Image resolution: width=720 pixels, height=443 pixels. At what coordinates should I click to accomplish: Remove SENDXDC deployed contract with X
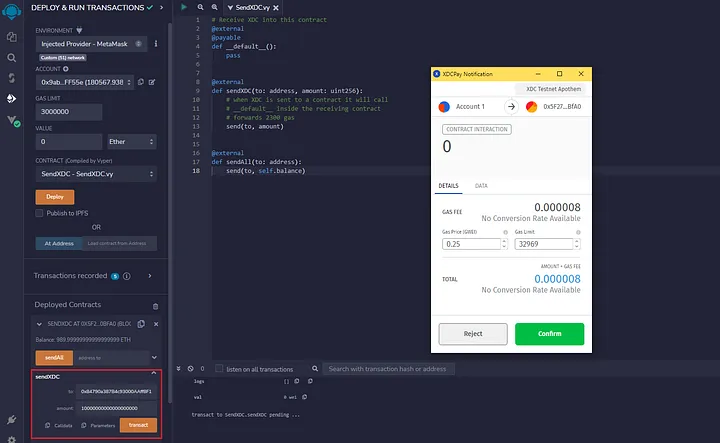[x=156, y=324]
